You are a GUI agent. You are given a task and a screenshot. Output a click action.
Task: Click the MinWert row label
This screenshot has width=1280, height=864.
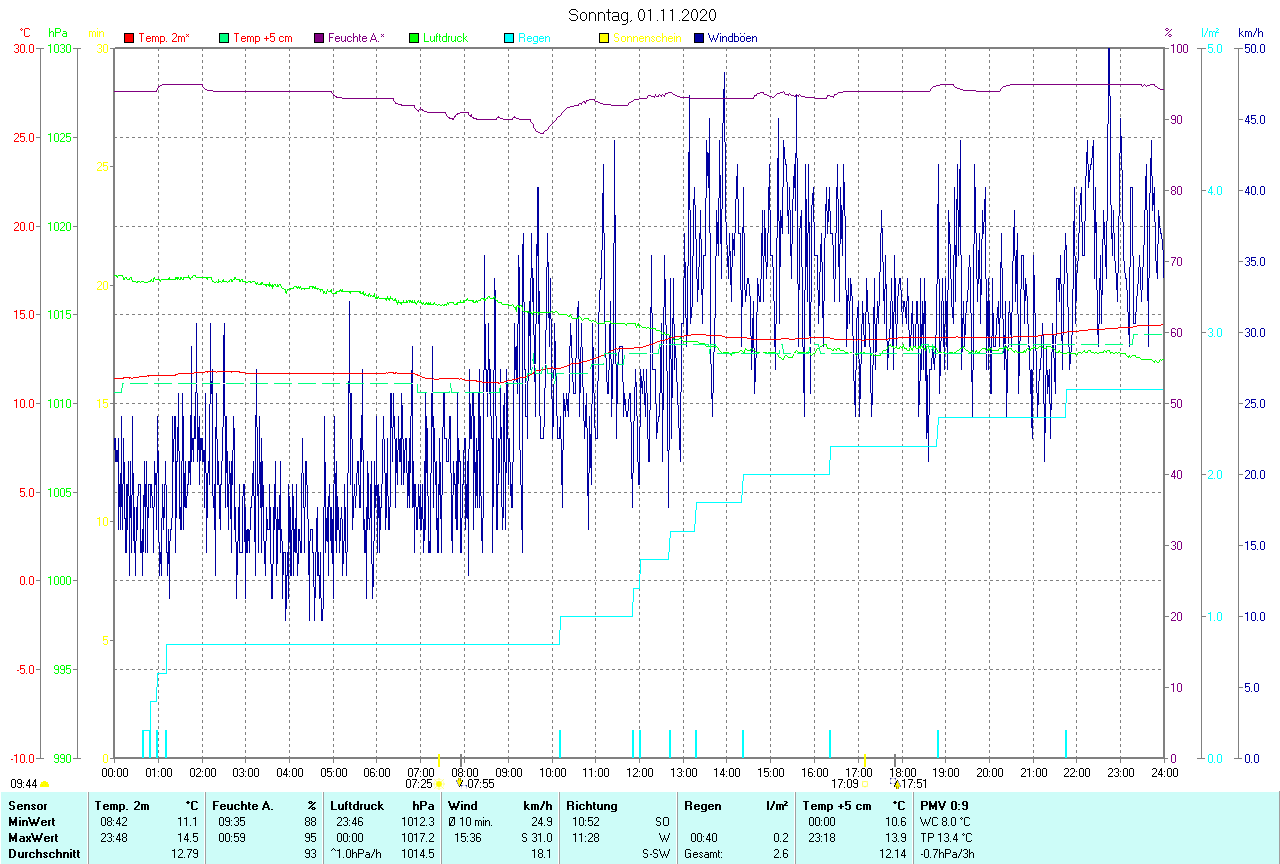(31, 822)
